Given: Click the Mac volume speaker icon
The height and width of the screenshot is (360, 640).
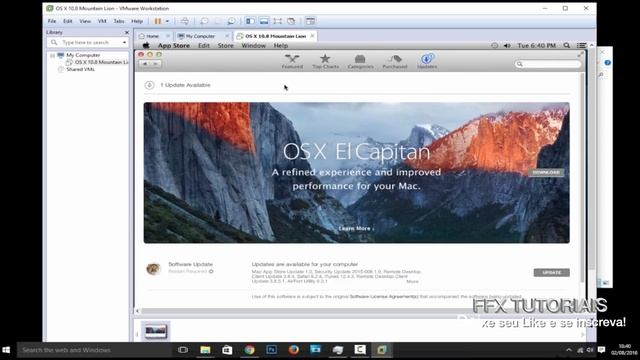Looking at the screenshot, I should click(507, 46).
